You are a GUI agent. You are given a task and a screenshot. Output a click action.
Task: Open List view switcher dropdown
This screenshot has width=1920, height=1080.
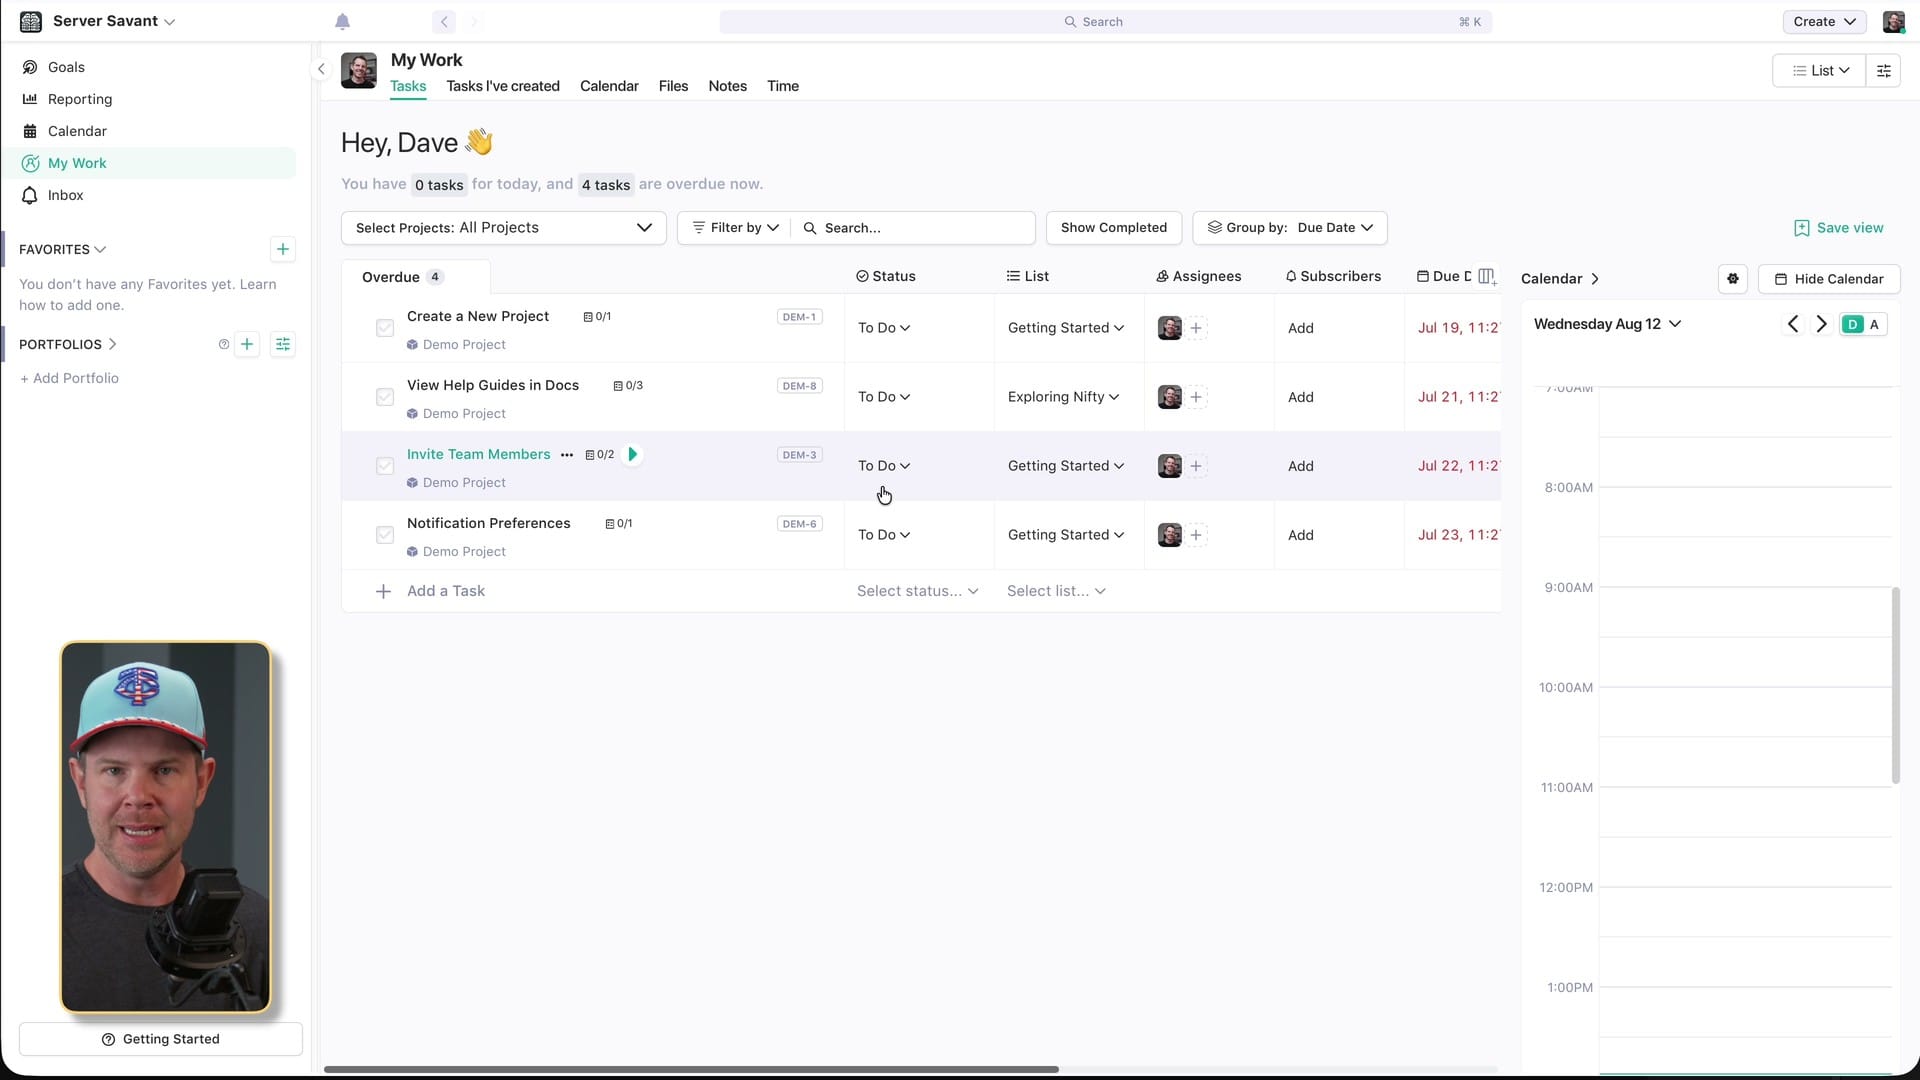[x=1819, y=70]
